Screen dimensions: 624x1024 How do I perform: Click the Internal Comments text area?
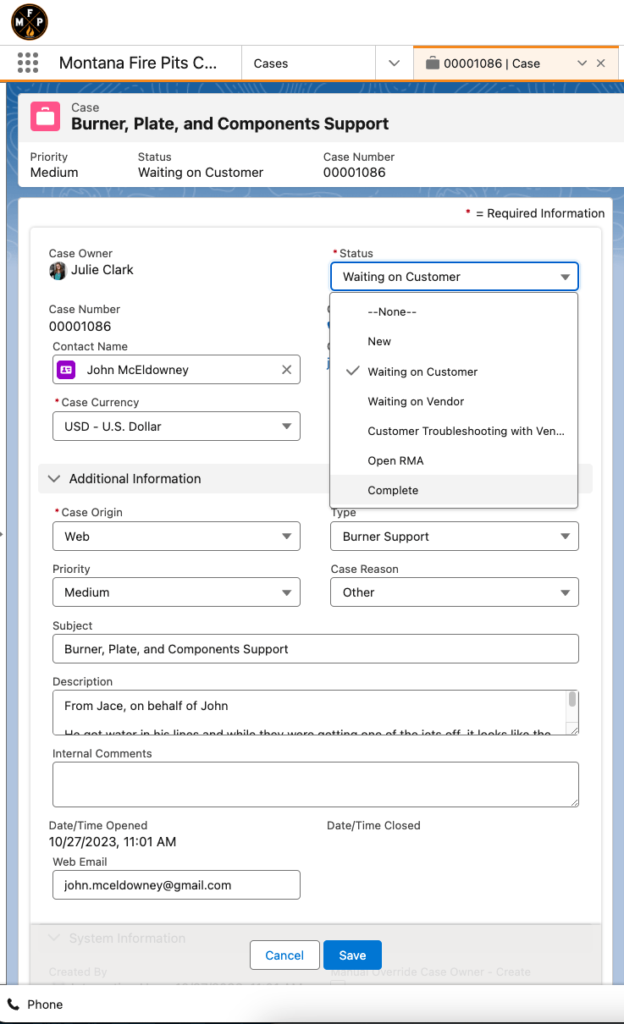pos(315,784)
